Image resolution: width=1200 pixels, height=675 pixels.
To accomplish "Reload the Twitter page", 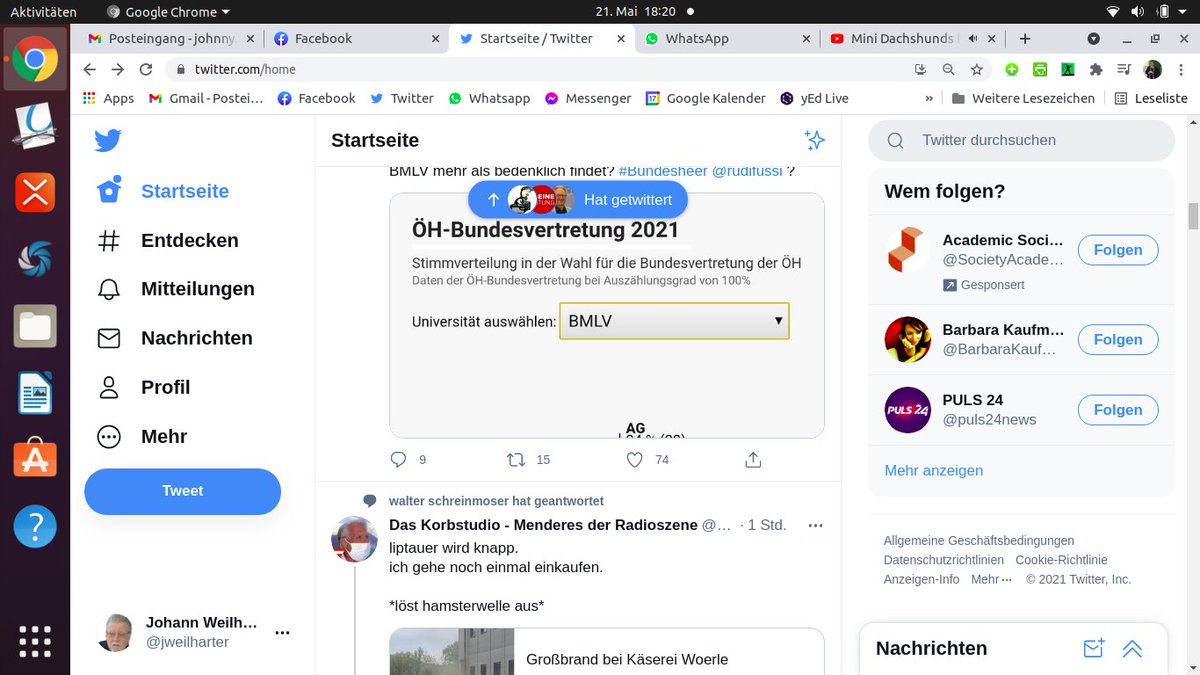I will click(146, 69).
